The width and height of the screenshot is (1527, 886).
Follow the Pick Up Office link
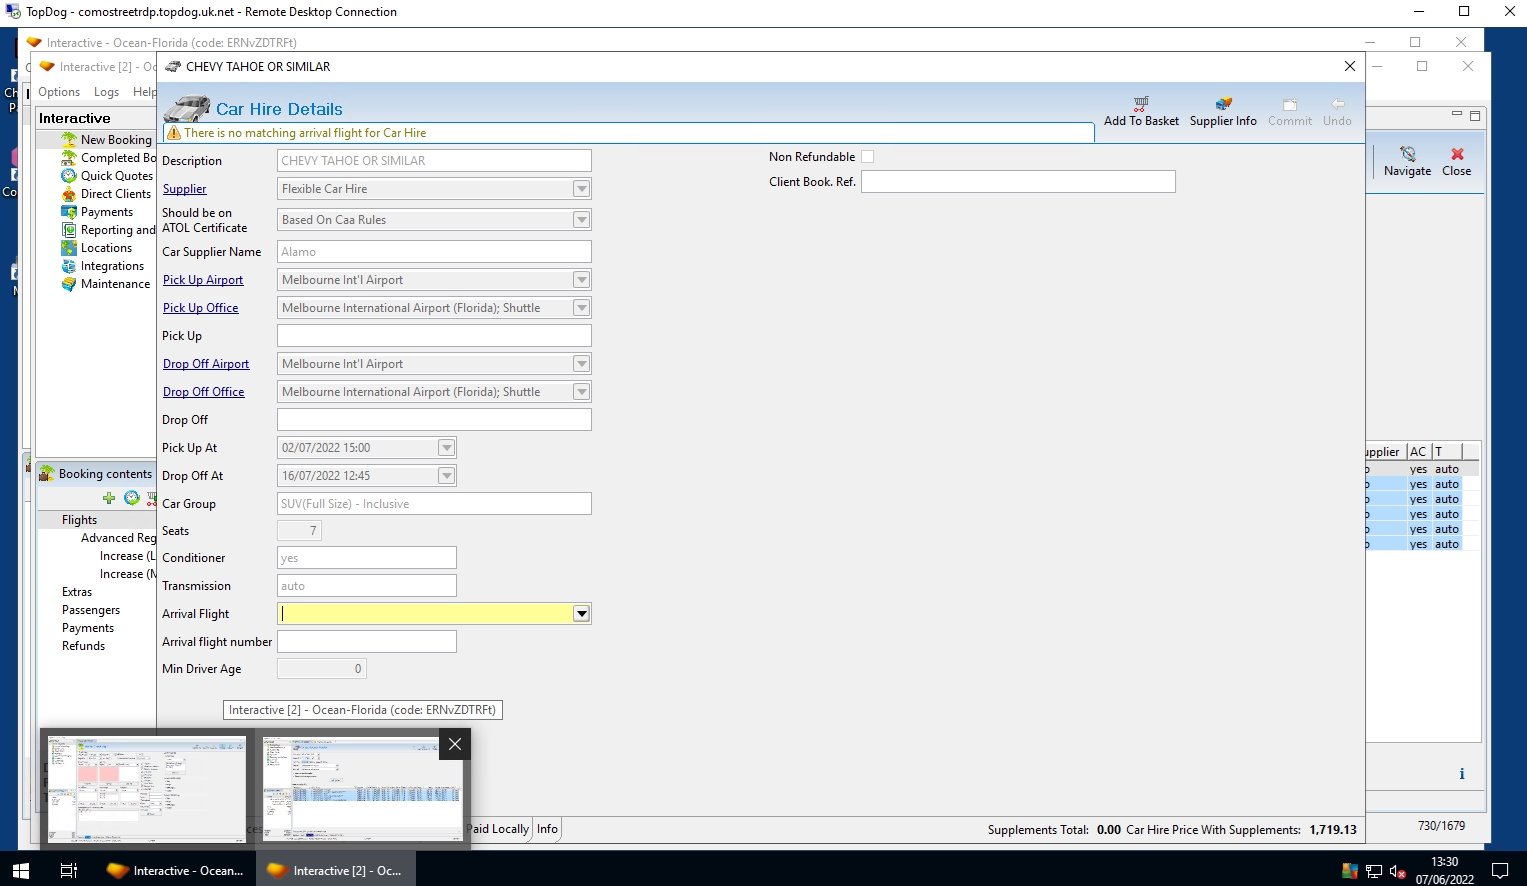pos(200,308)
